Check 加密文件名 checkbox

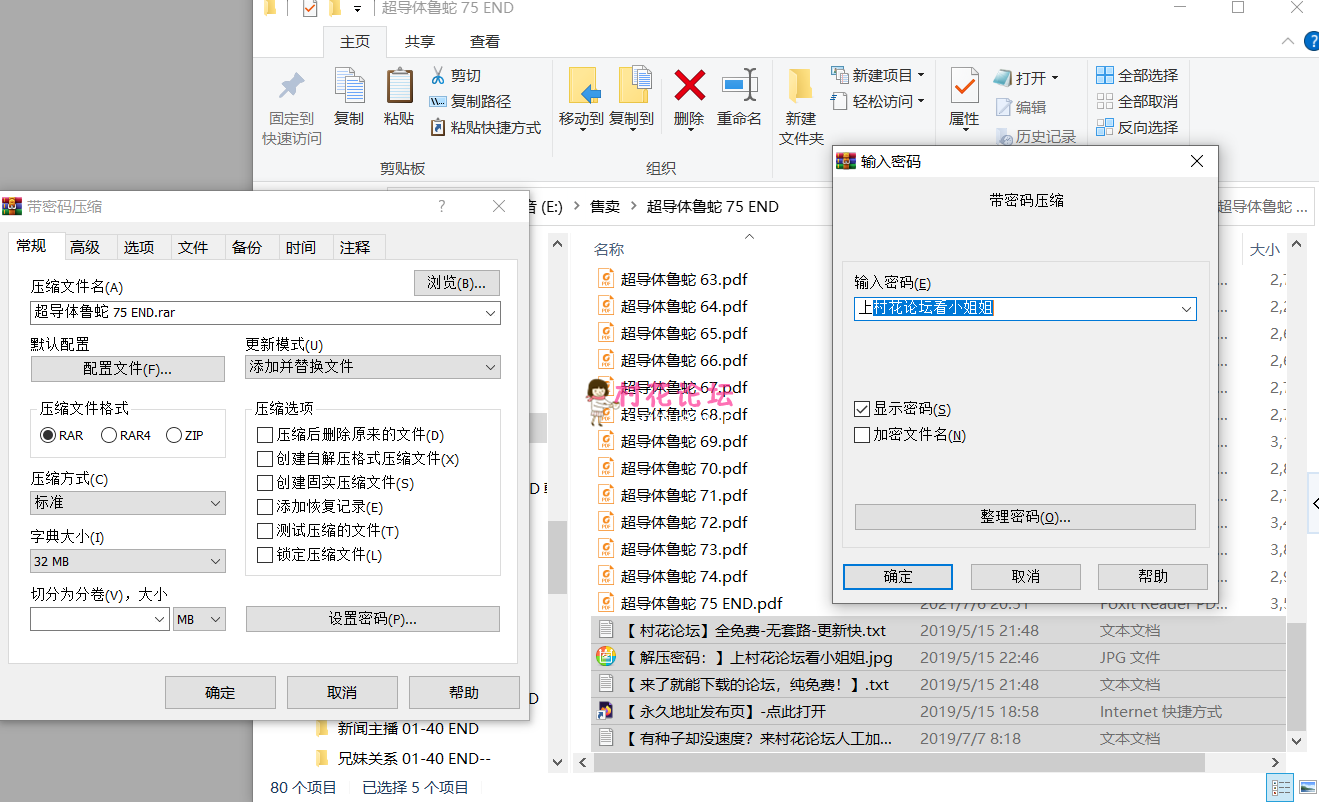pos(862,435)
